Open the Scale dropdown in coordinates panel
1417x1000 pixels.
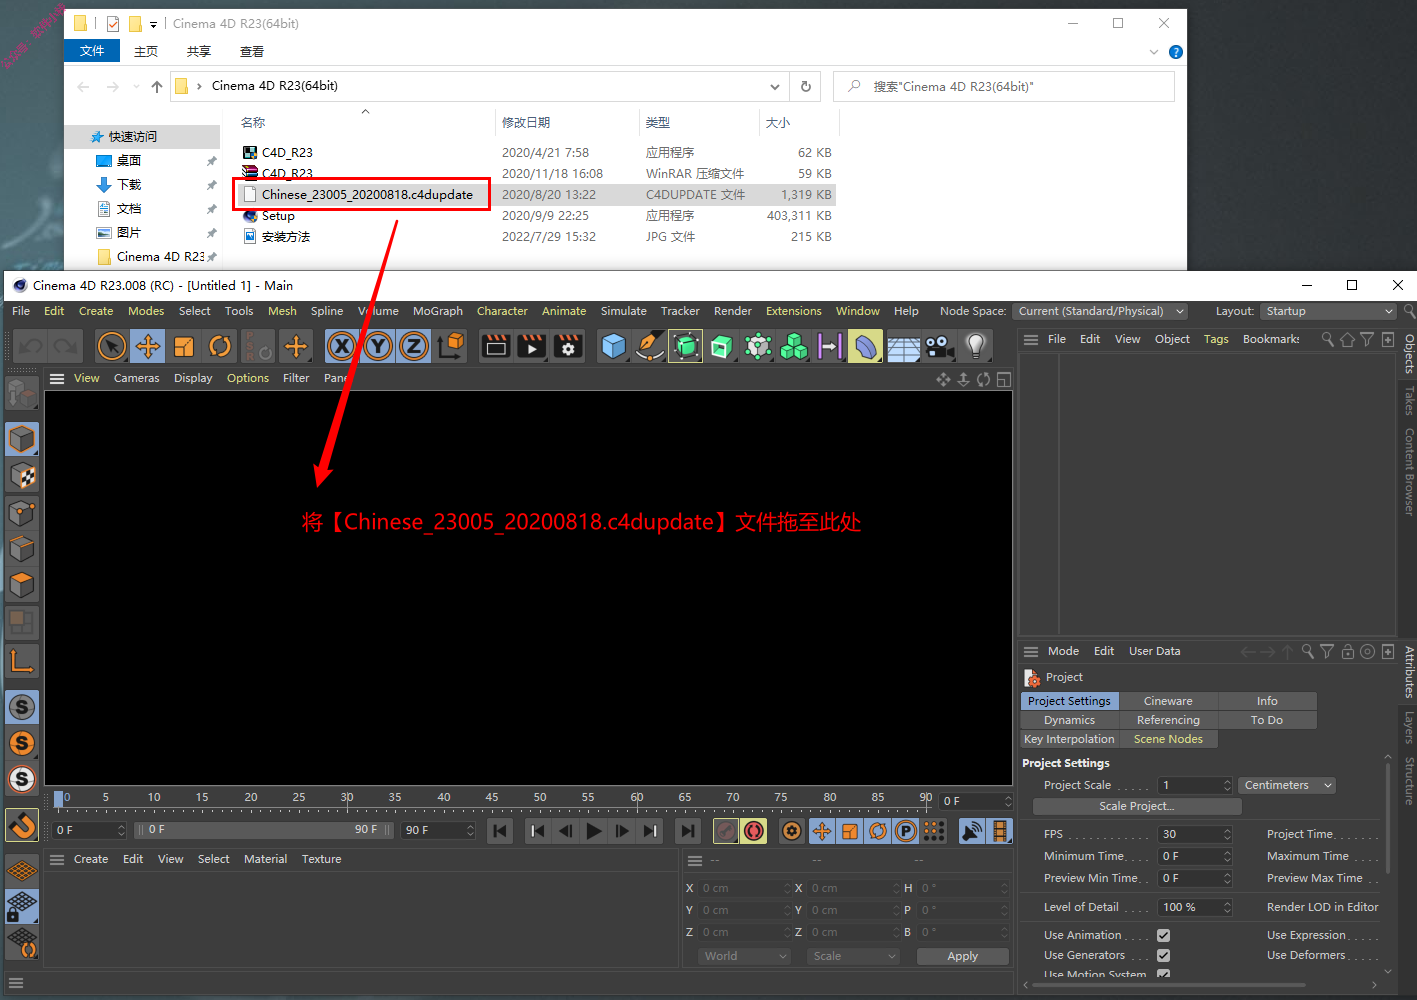point(853,956)
